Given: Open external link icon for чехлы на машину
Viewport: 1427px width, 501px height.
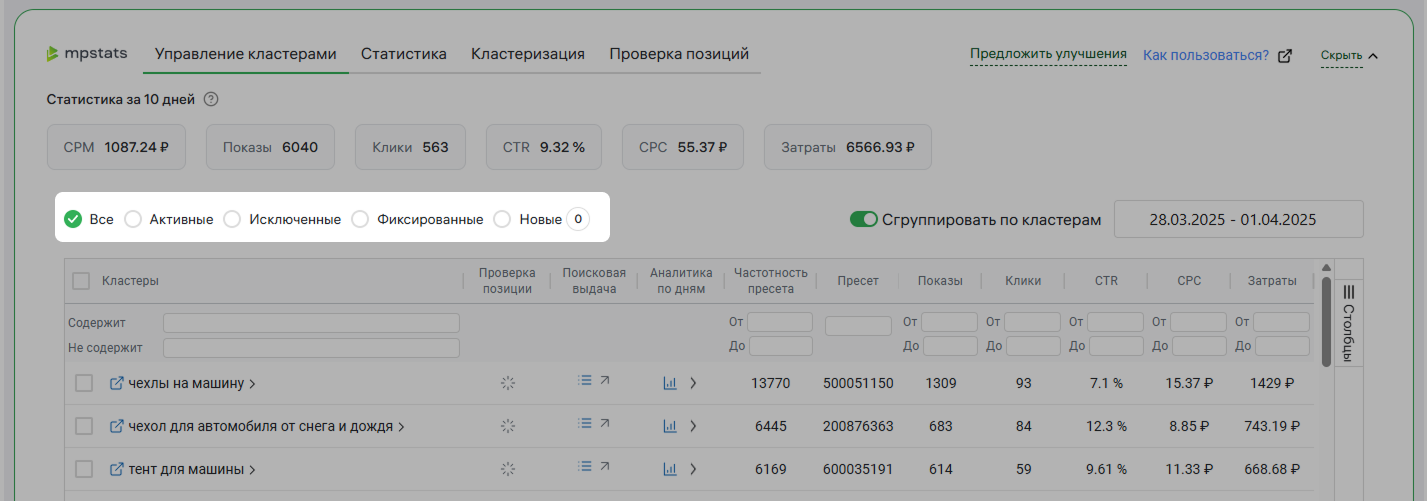Looking at the screenshot, I should pyautogui.click(x=116, y=383).
